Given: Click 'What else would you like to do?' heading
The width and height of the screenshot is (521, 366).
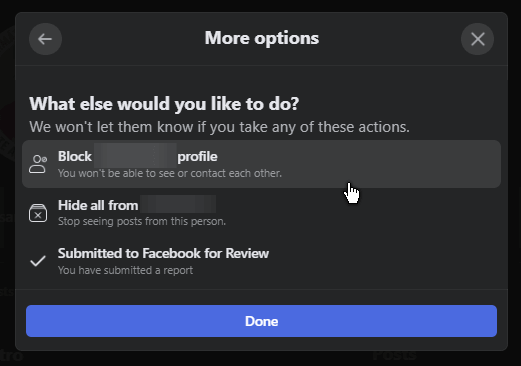Looking at the screenshot, I should [x=164, y=104].
